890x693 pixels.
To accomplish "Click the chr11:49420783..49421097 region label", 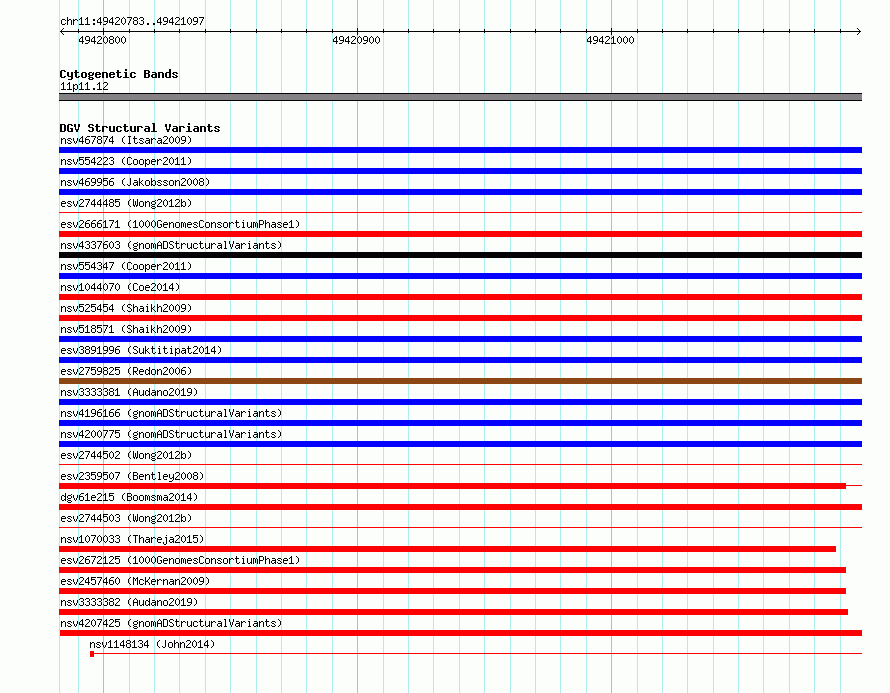I will click(132, 21).
